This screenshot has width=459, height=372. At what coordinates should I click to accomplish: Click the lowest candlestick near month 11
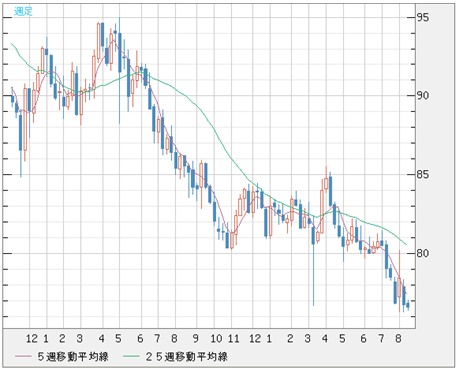click(232, 240)
